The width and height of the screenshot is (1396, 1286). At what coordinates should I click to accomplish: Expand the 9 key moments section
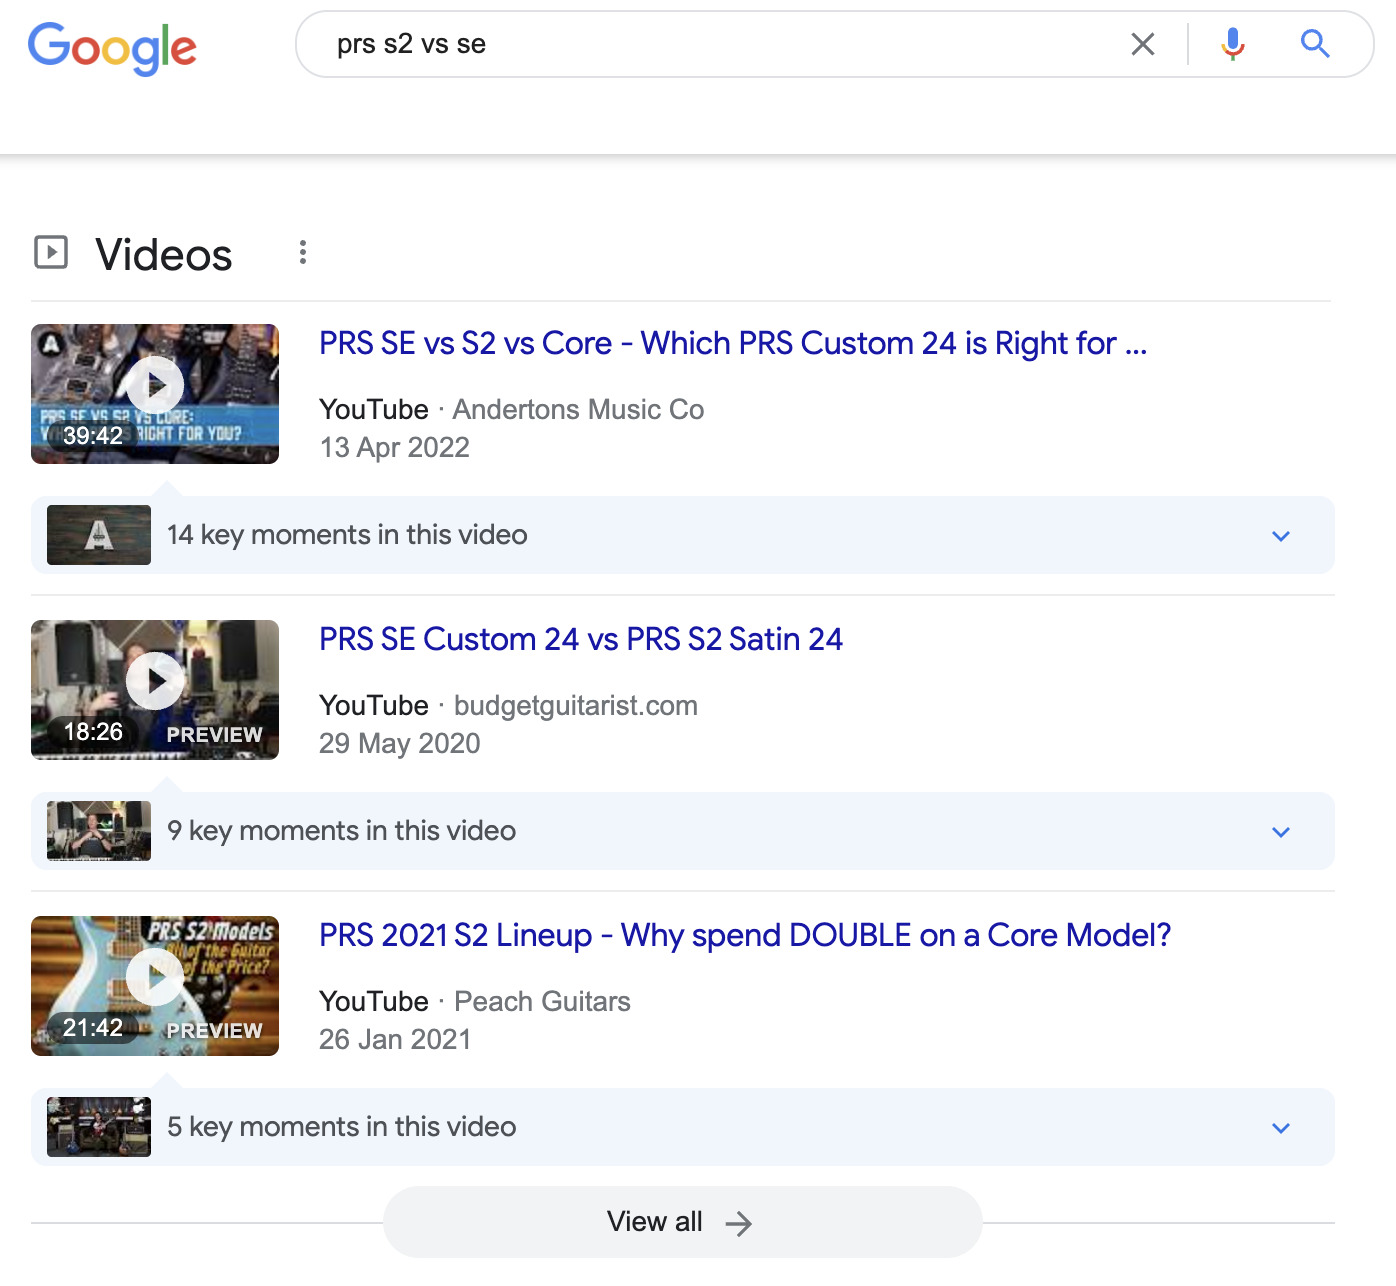coord(1280,831)
